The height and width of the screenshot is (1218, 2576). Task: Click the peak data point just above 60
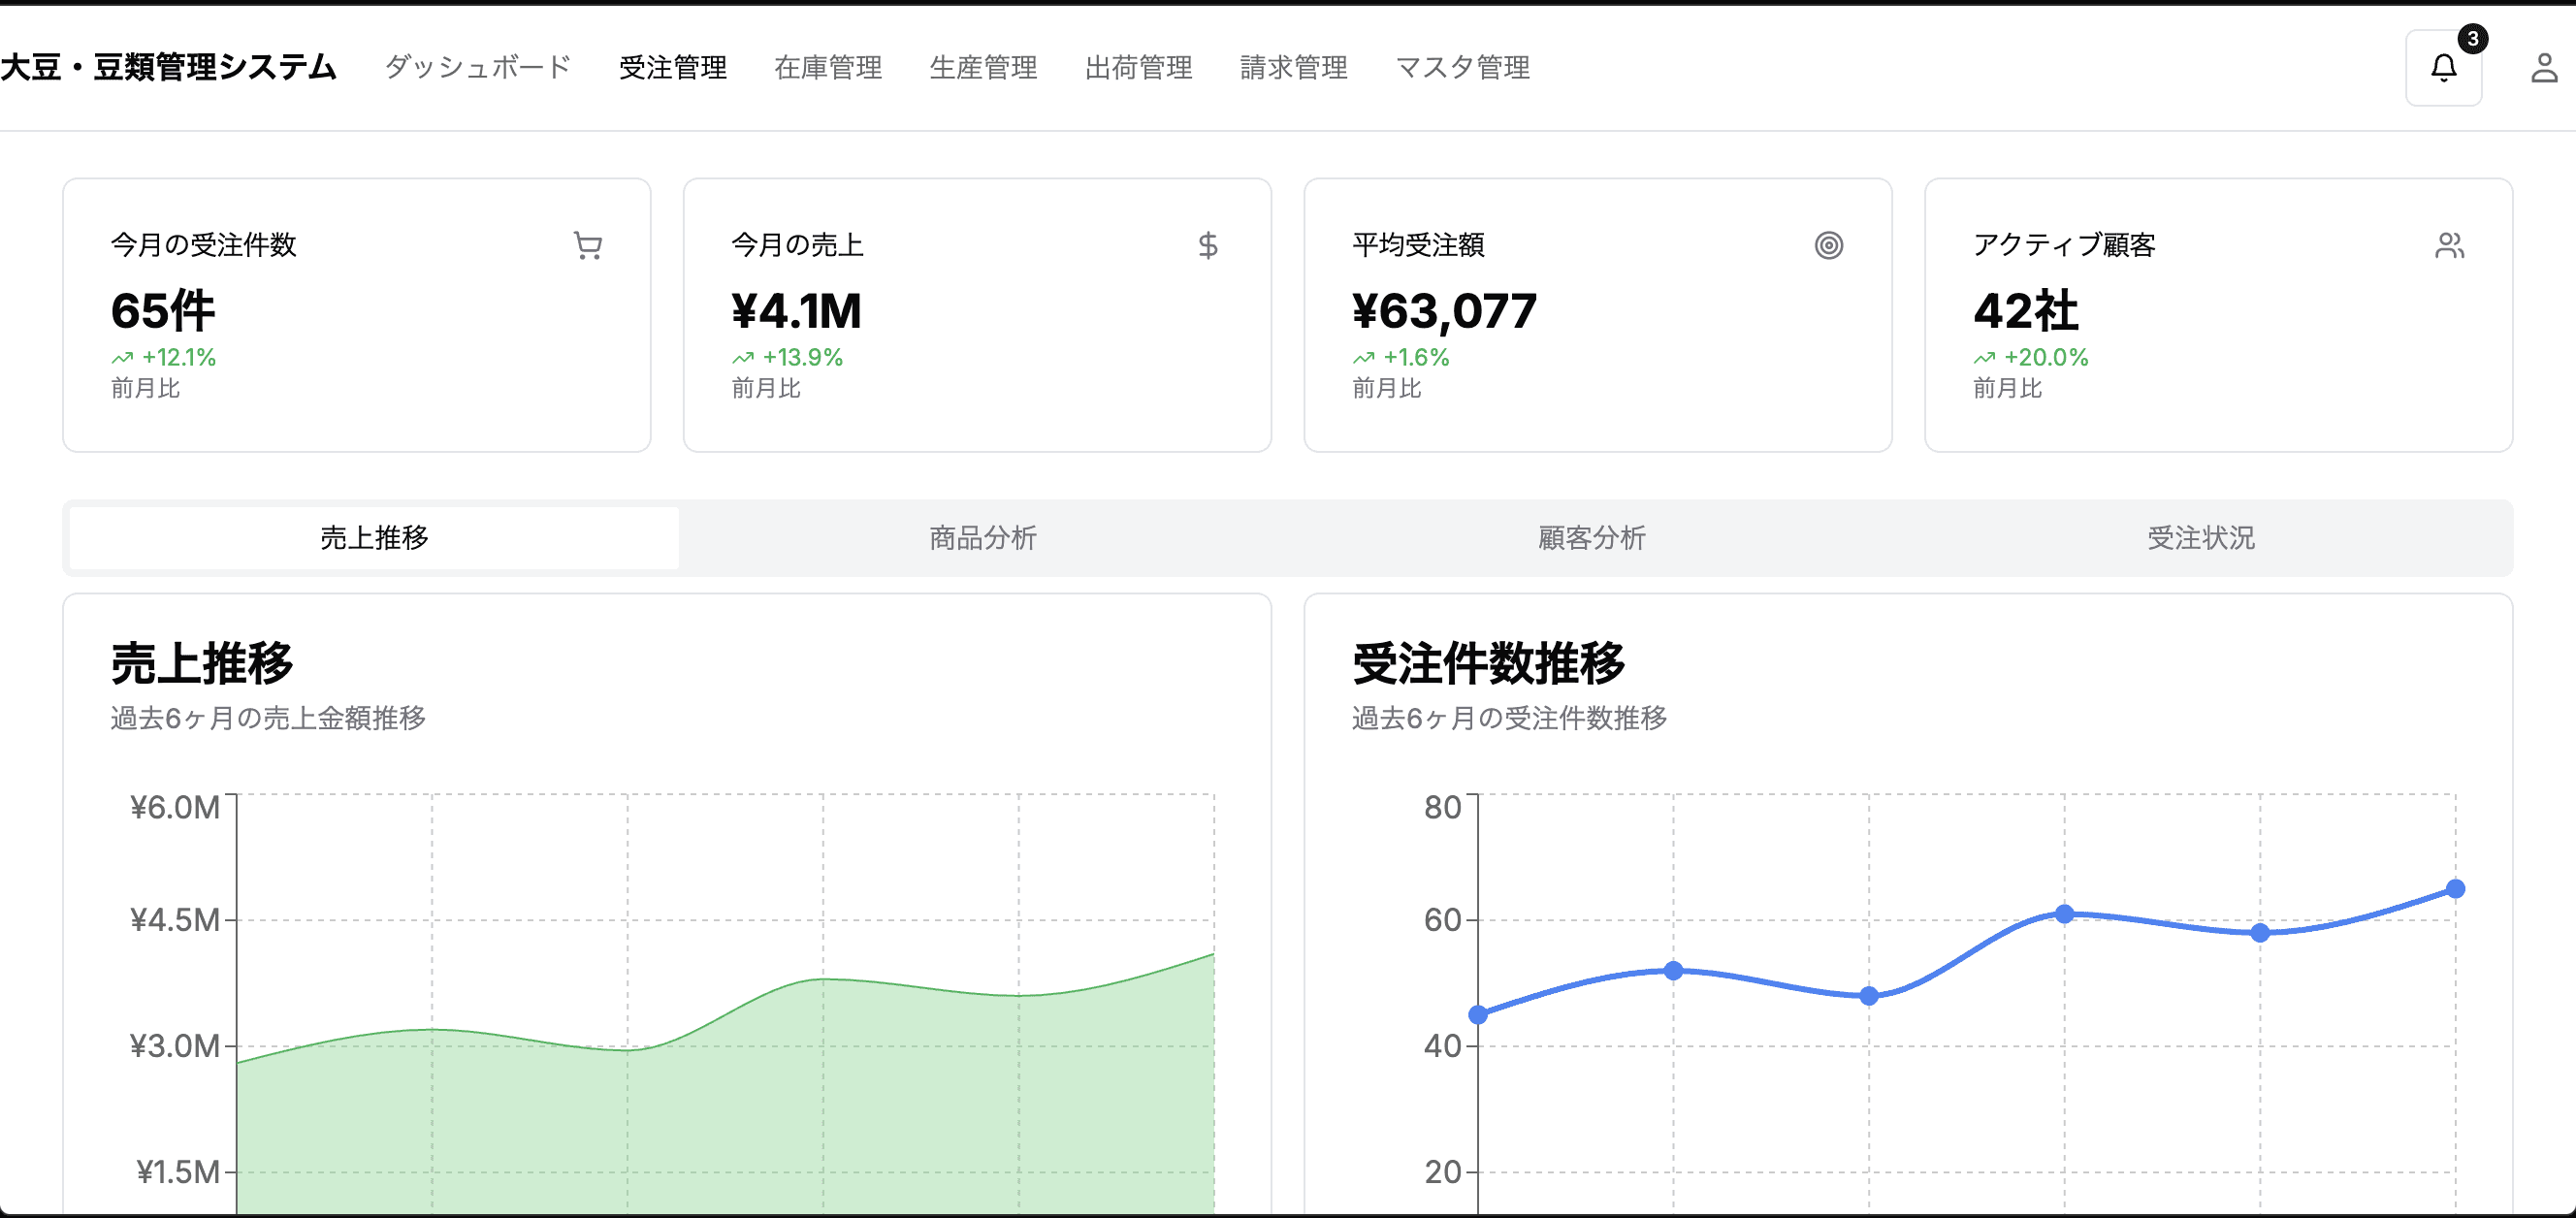2064,914
